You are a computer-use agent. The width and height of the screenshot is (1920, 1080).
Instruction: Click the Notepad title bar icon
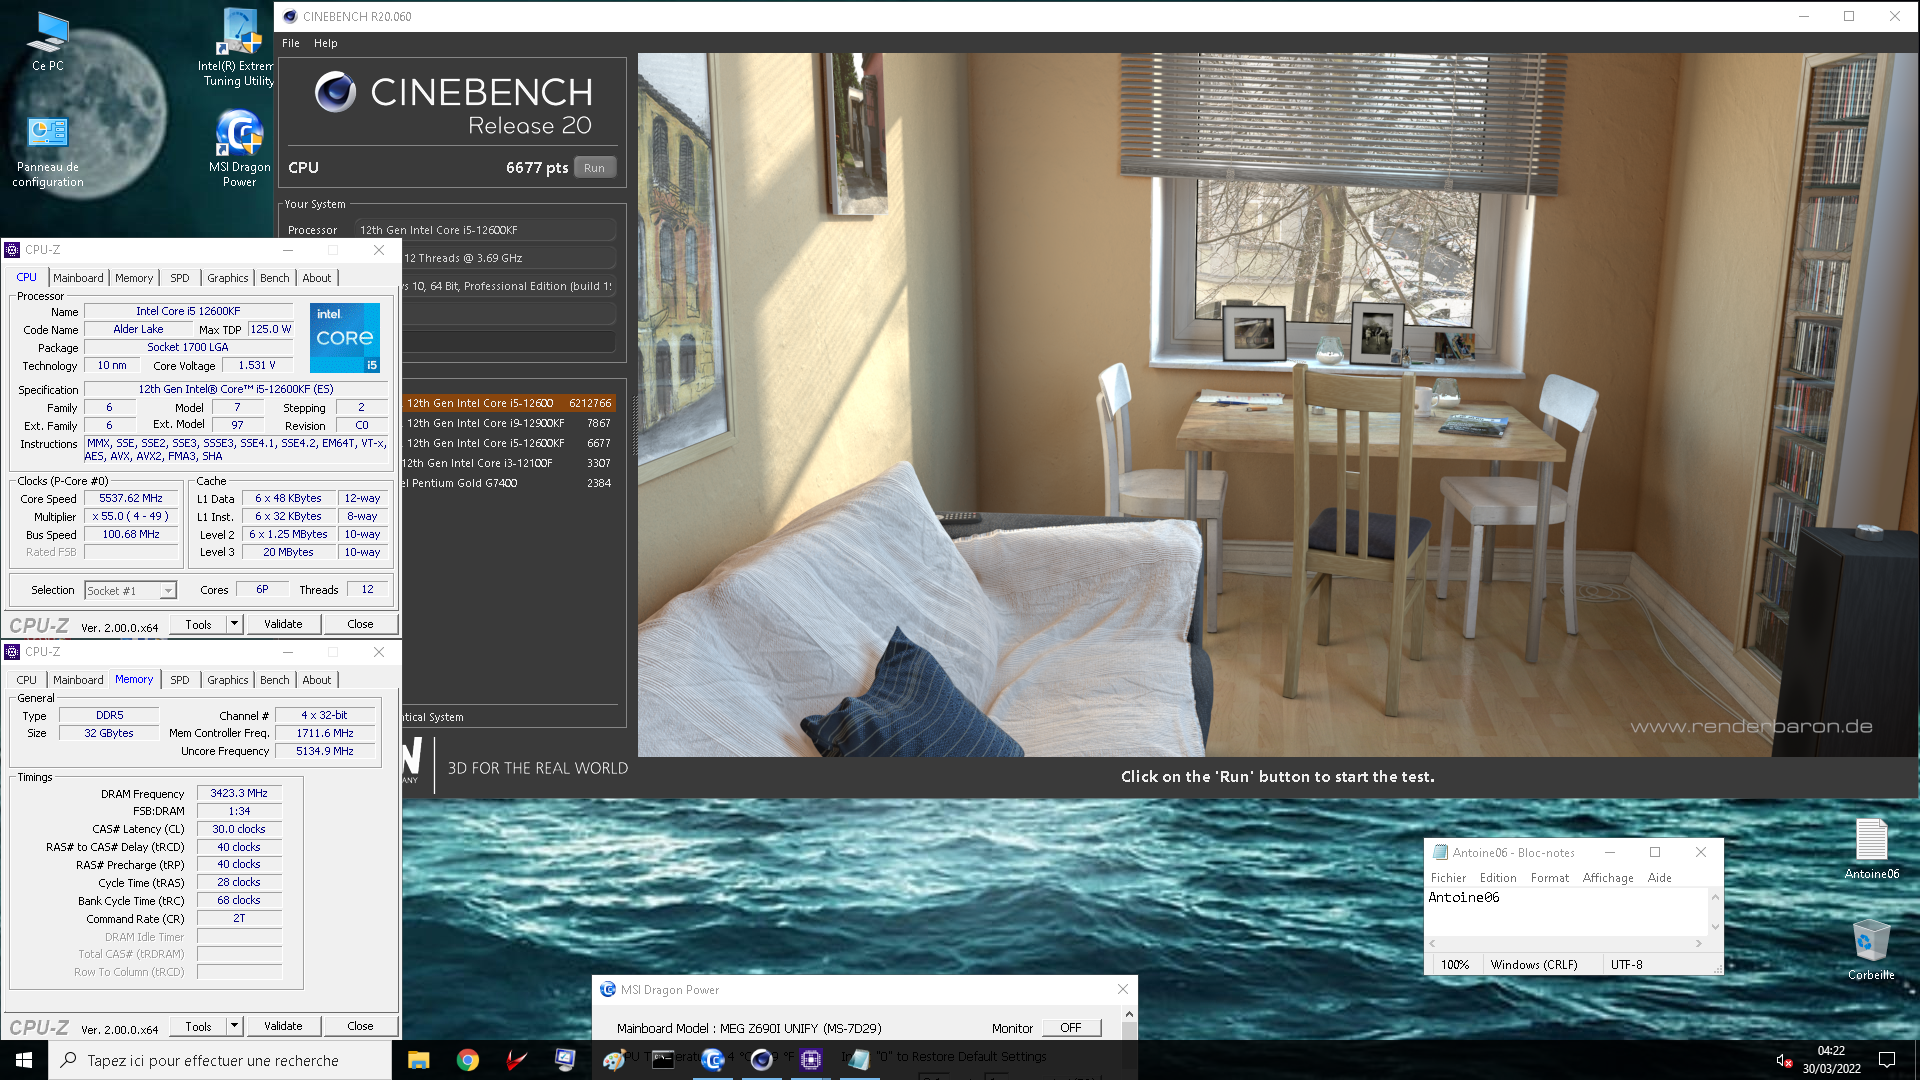coord(1440,853)
